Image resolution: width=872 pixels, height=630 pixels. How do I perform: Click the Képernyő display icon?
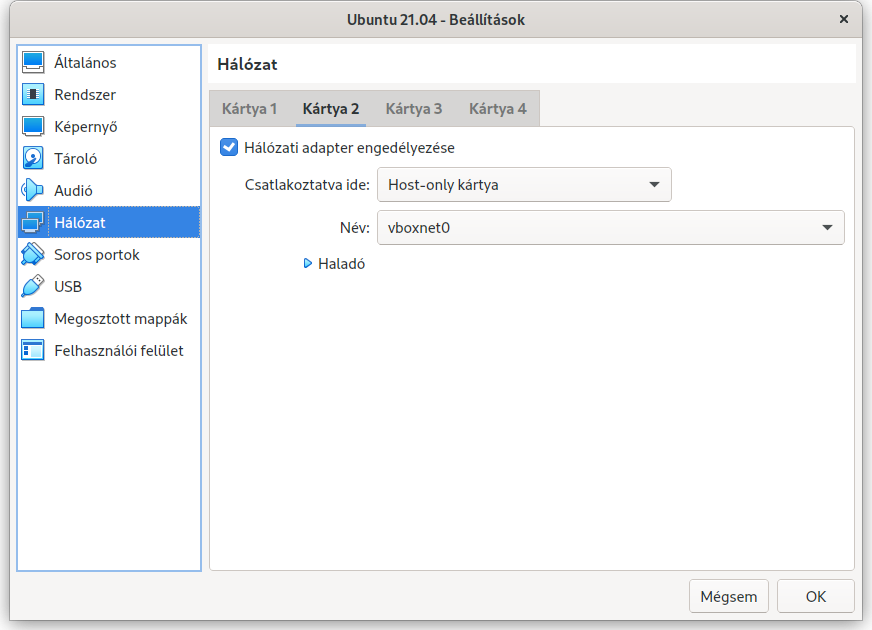pos(33,126)
